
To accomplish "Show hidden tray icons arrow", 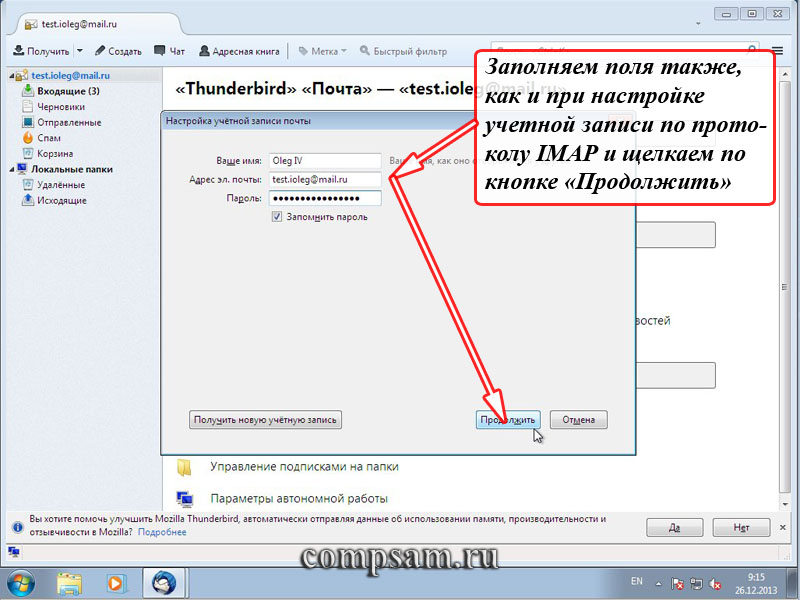I will click(658, 584).
